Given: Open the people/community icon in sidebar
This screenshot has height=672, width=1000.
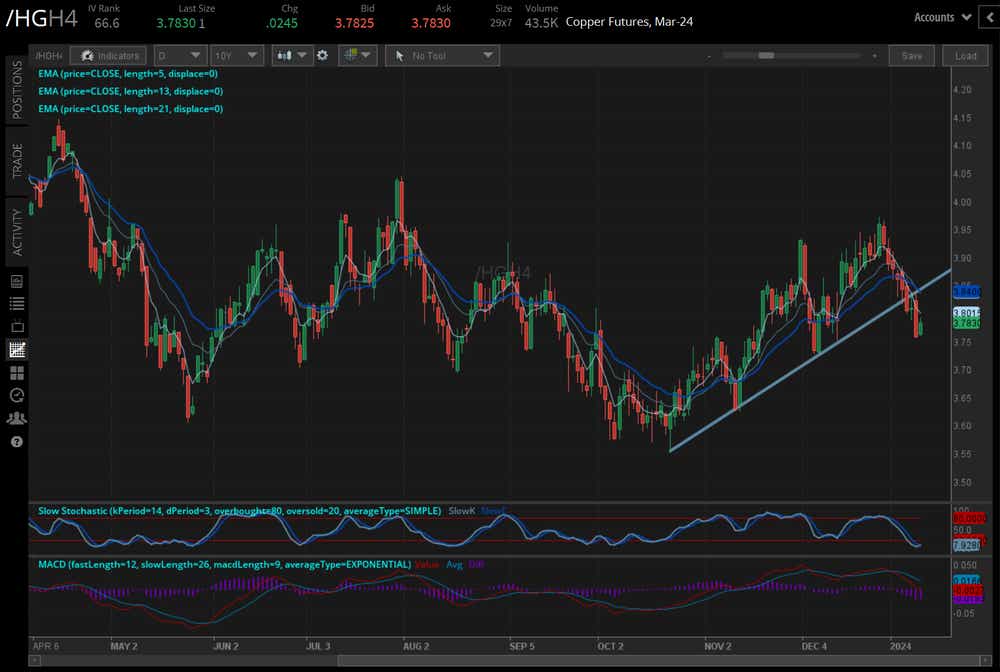Looking at the screenshot, I should [17, 418].
